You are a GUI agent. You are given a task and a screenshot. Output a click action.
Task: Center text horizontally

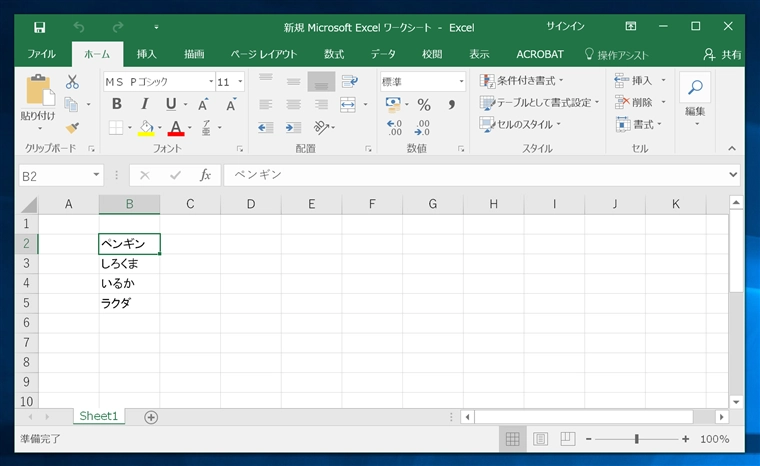(x=293, y=104)
